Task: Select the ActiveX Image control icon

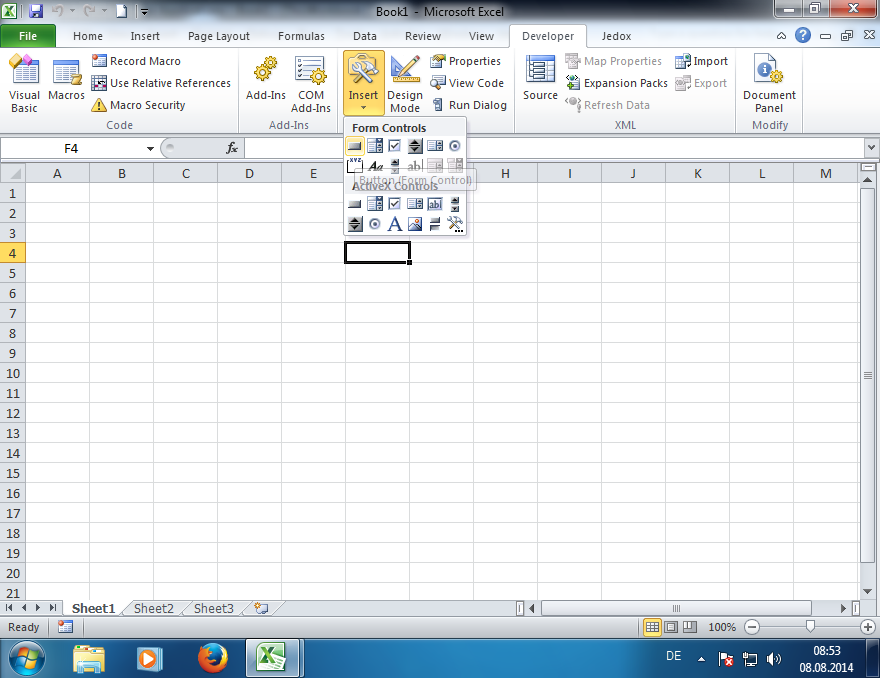Action: (x=415, y=224)
